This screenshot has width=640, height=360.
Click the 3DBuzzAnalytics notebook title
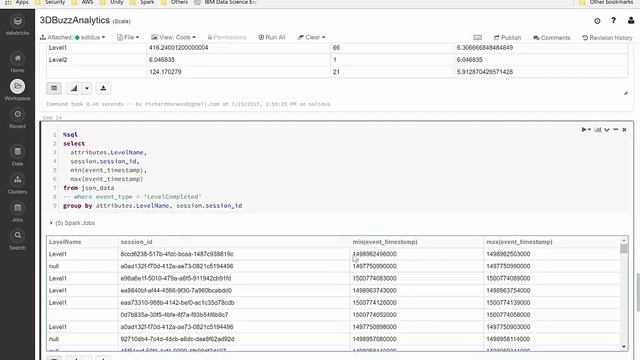pos(75,20)
